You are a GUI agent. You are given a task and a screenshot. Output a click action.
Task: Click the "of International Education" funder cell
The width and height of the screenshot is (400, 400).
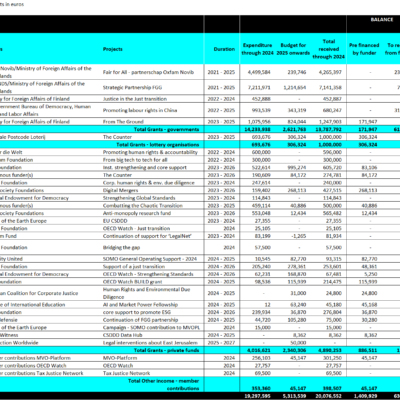(33, 305)
